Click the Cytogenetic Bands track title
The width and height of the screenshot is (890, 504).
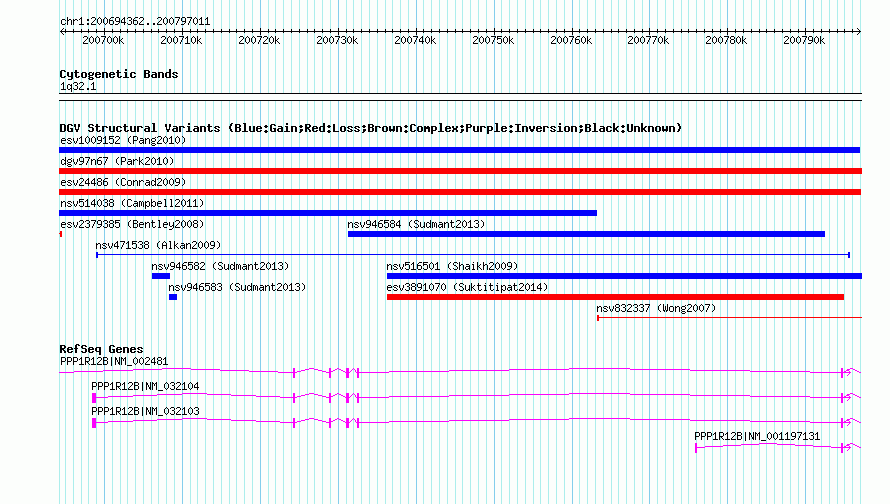pos(119,74)
